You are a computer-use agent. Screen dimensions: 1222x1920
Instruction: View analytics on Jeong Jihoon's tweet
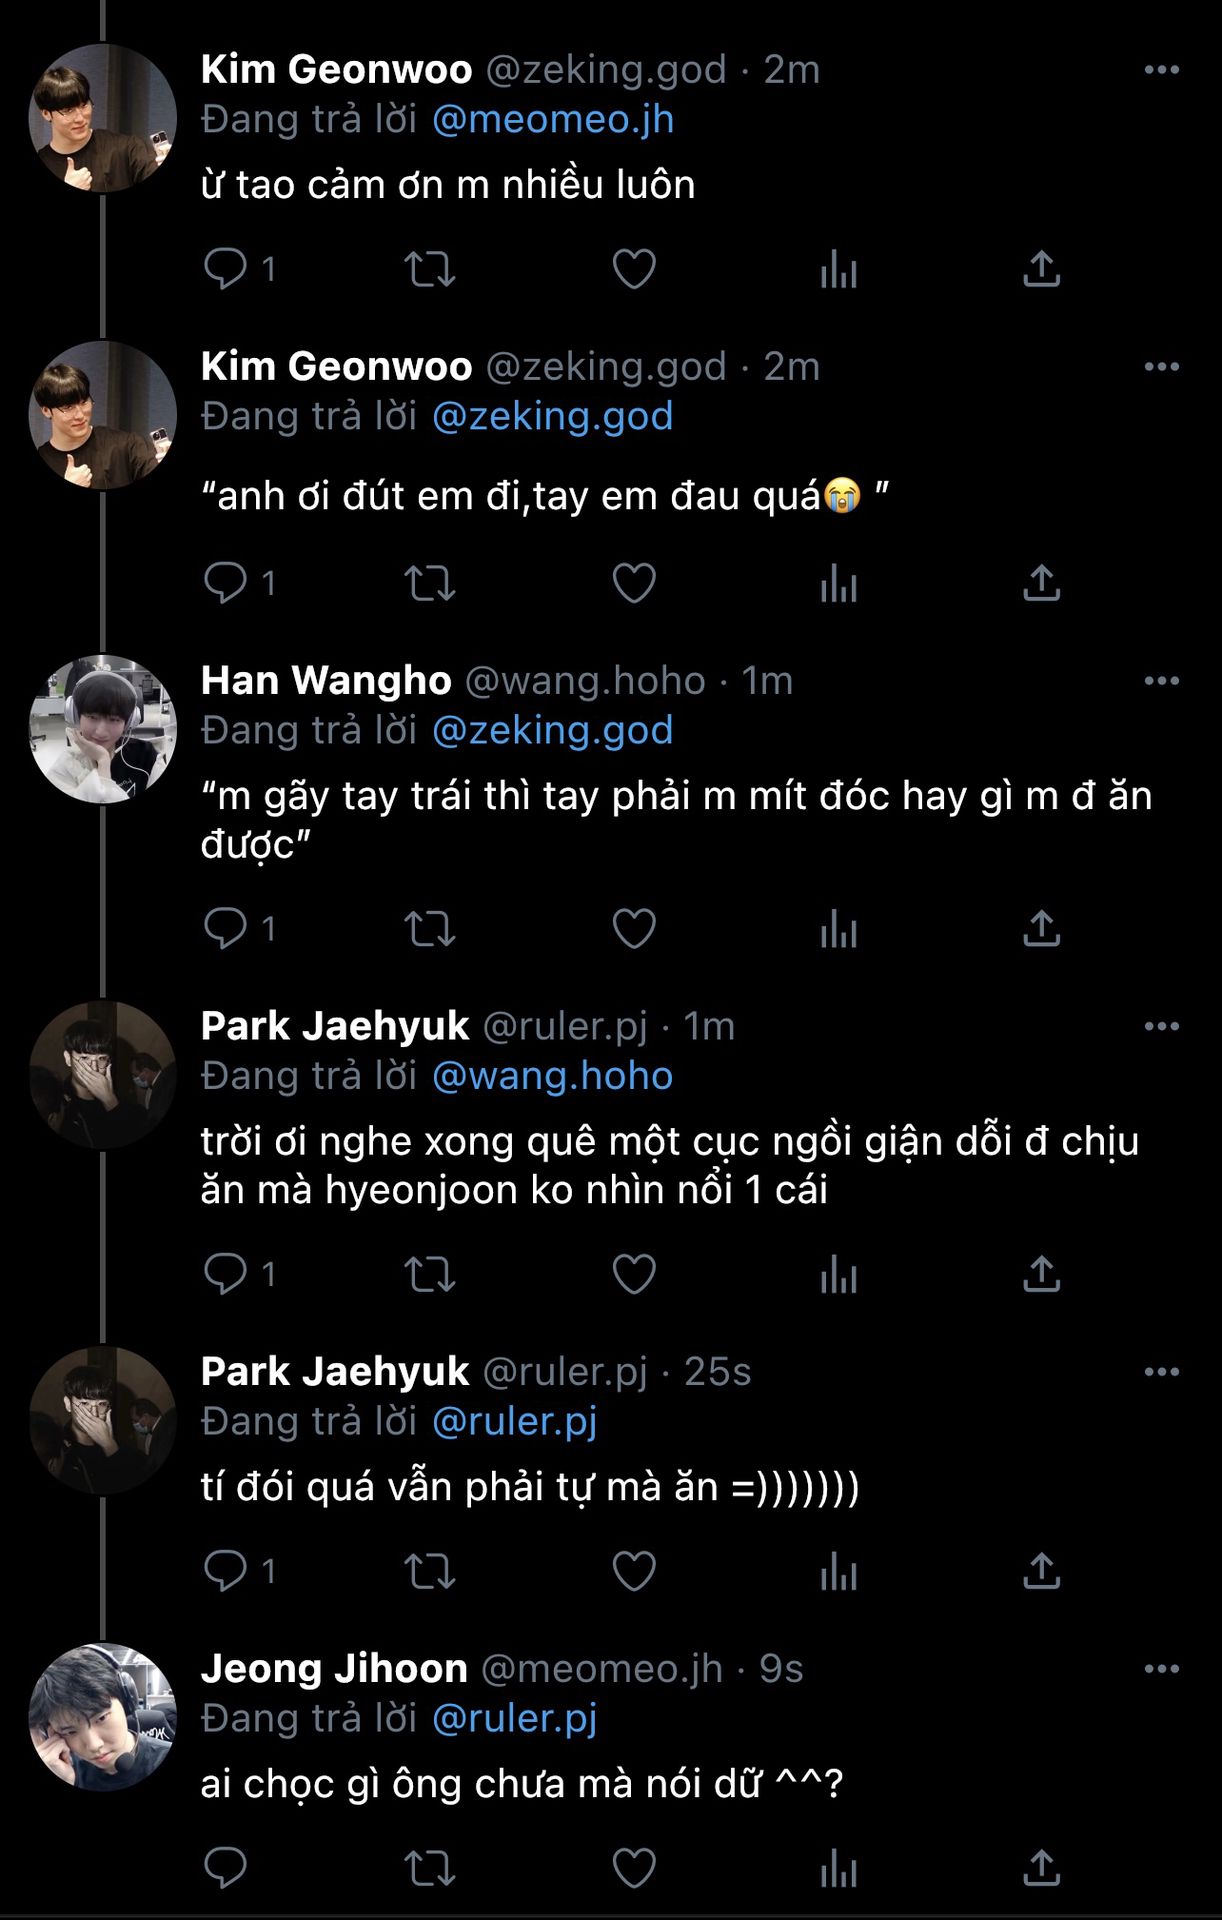click(838, 1867)
